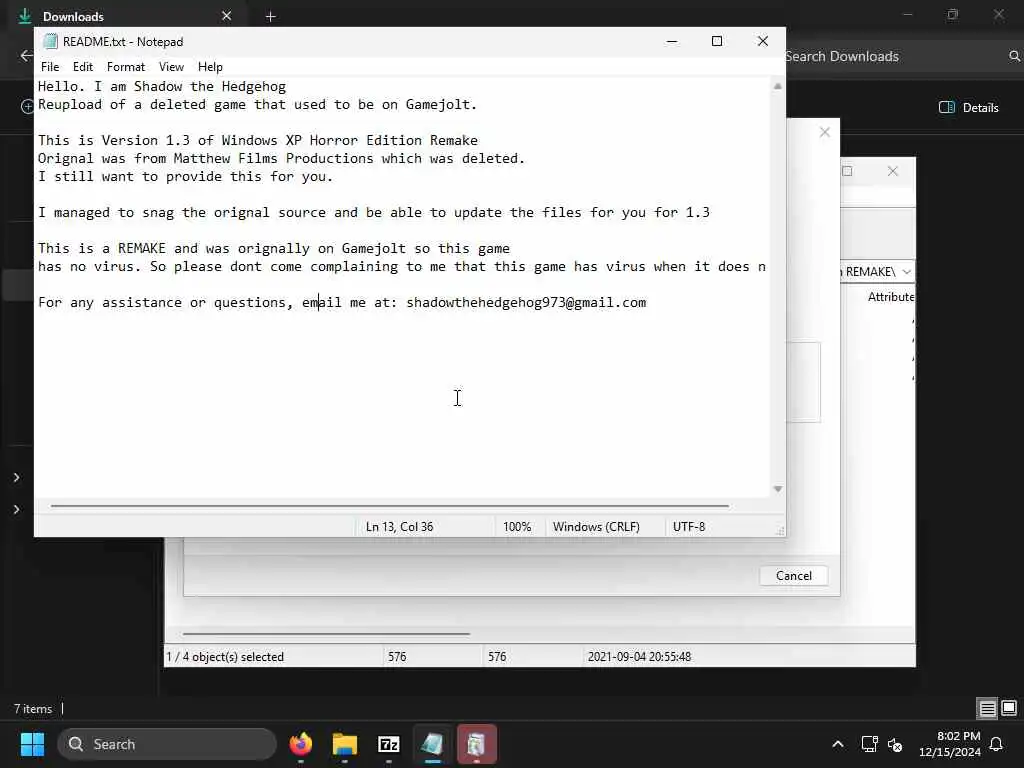The width and height of the screenshot is (1024, 768).
Task: Expand the lower chevron in the navigation pane
Action: (16, 509)
